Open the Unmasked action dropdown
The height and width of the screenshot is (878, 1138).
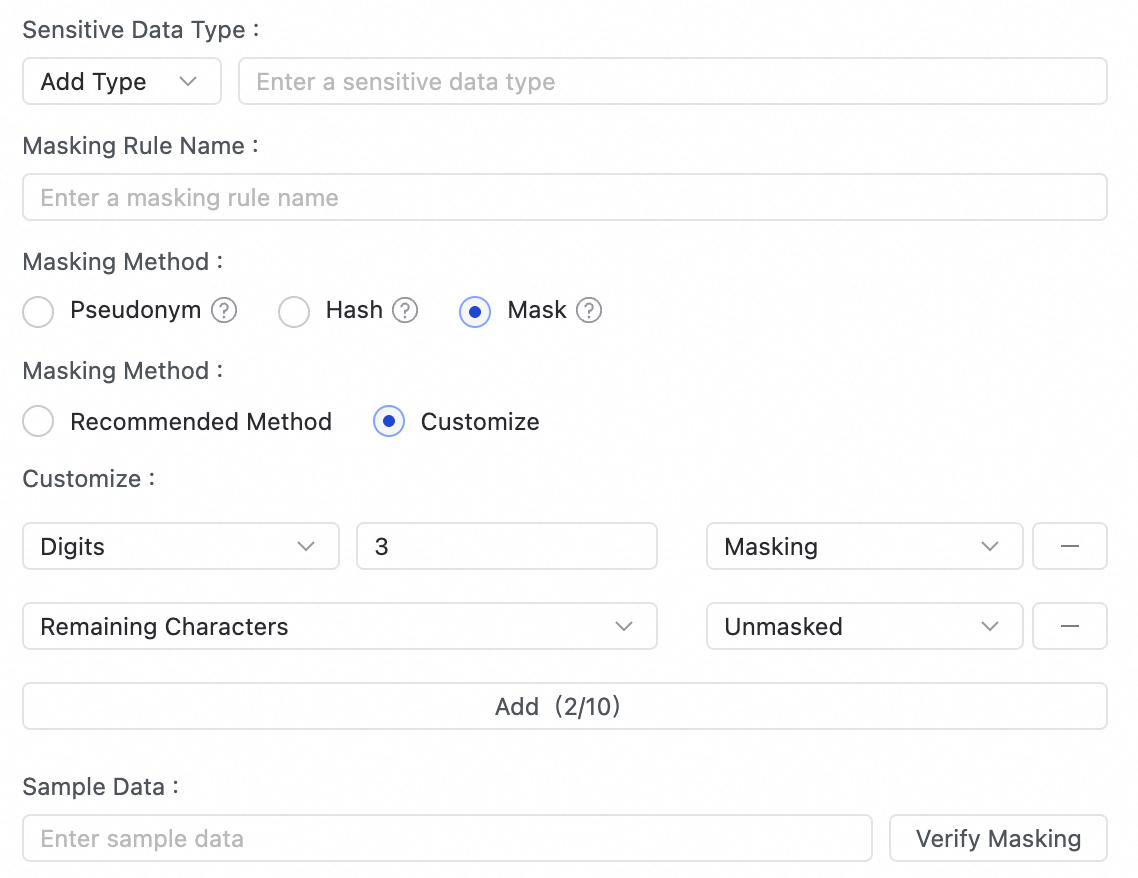864,626
